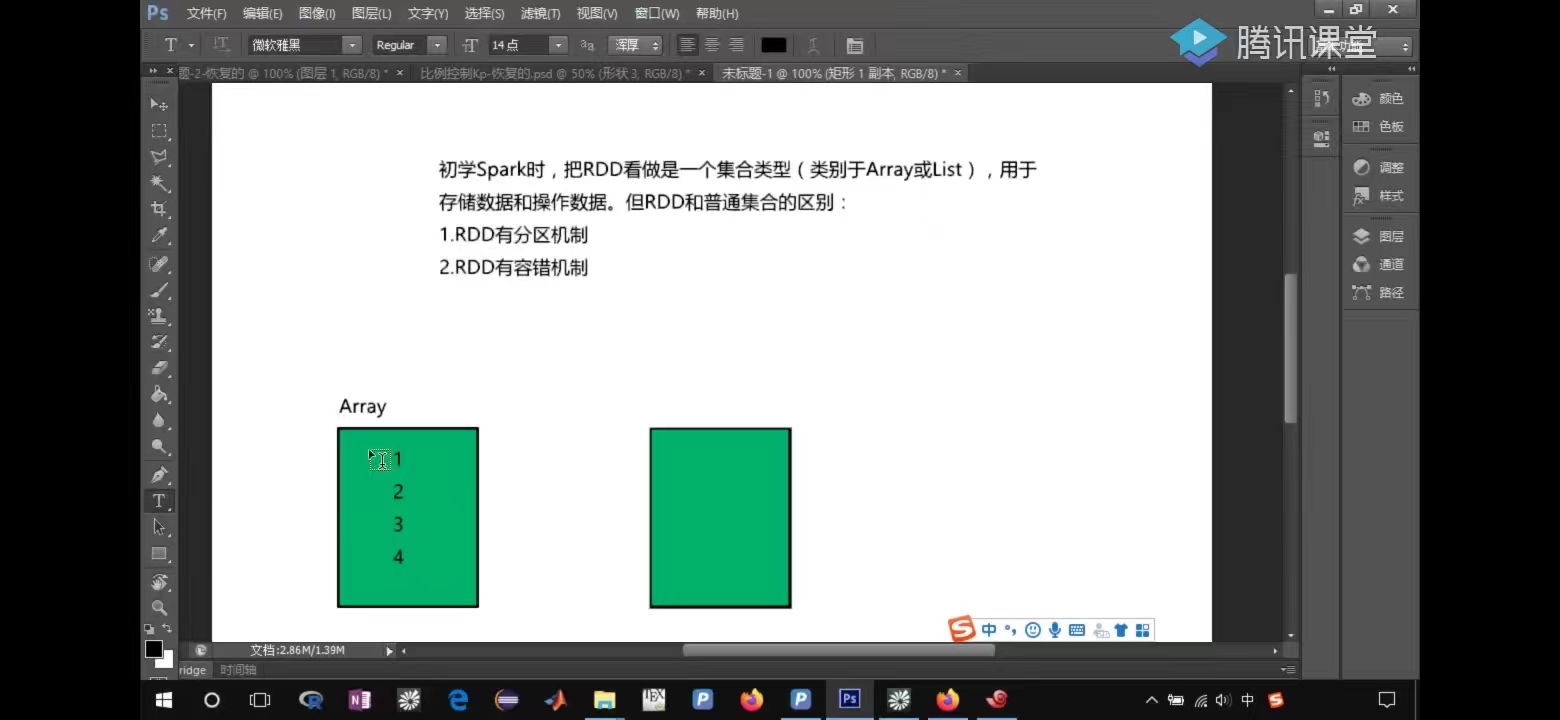Select the Healing Brush tool
Viewport: 1560px width, 720px height.
(159, 264)
